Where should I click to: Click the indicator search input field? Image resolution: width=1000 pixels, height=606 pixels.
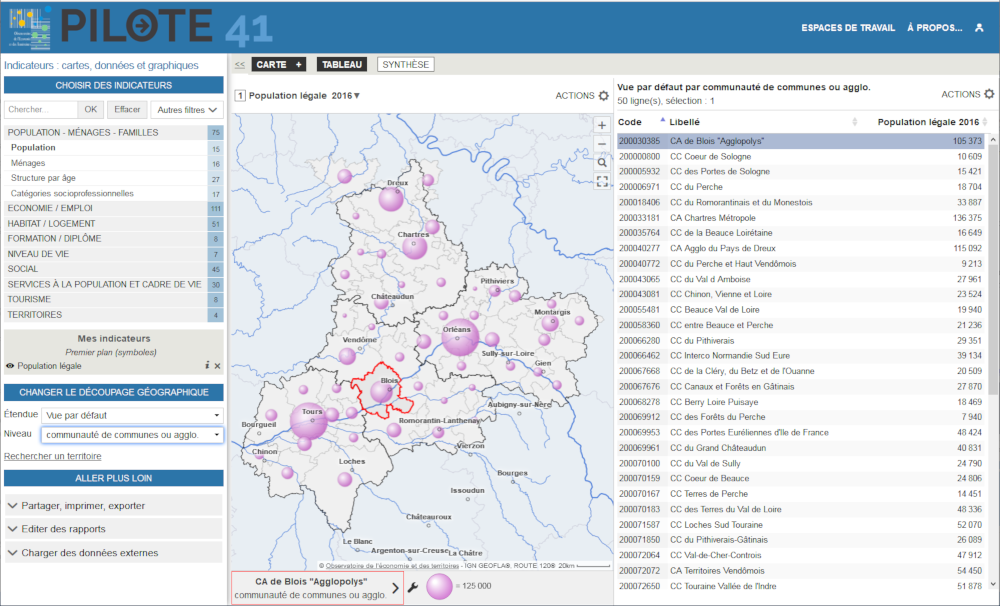[x=40, y=110]
